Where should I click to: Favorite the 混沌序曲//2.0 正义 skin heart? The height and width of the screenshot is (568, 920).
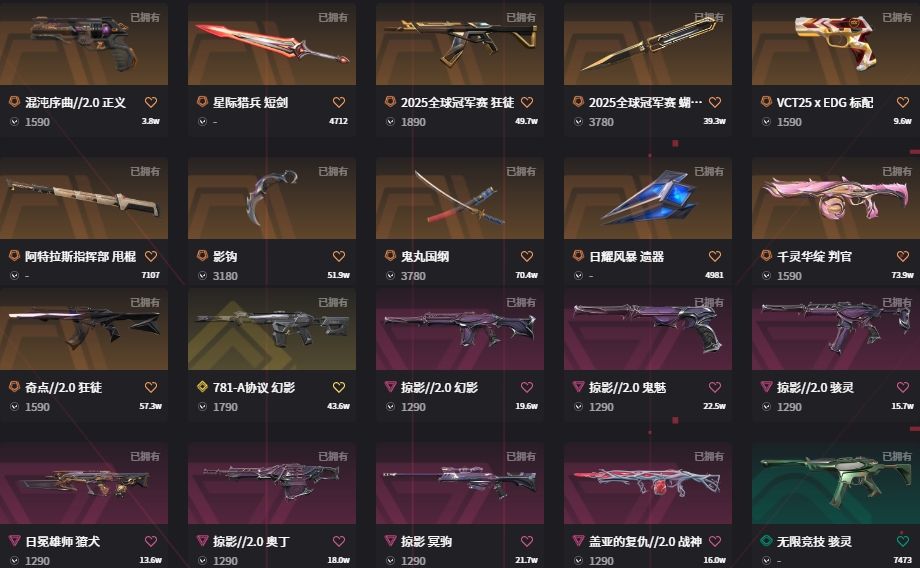(x=151, y=102)
